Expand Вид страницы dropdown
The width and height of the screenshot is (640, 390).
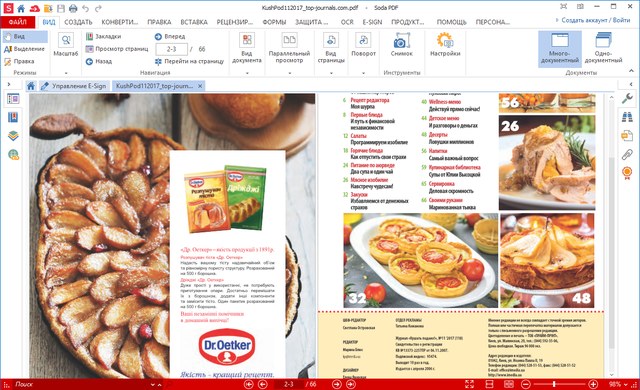331,73
